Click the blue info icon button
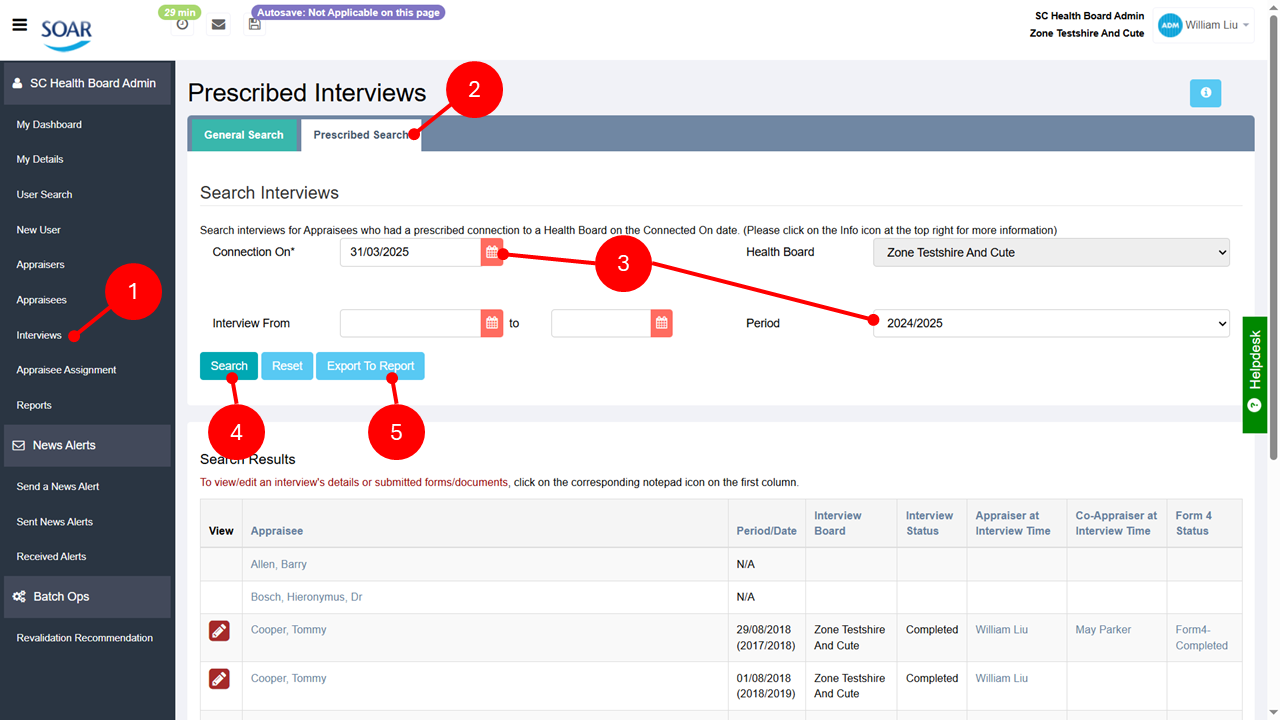1280x720 pixels. click(x=1205, y=93)
